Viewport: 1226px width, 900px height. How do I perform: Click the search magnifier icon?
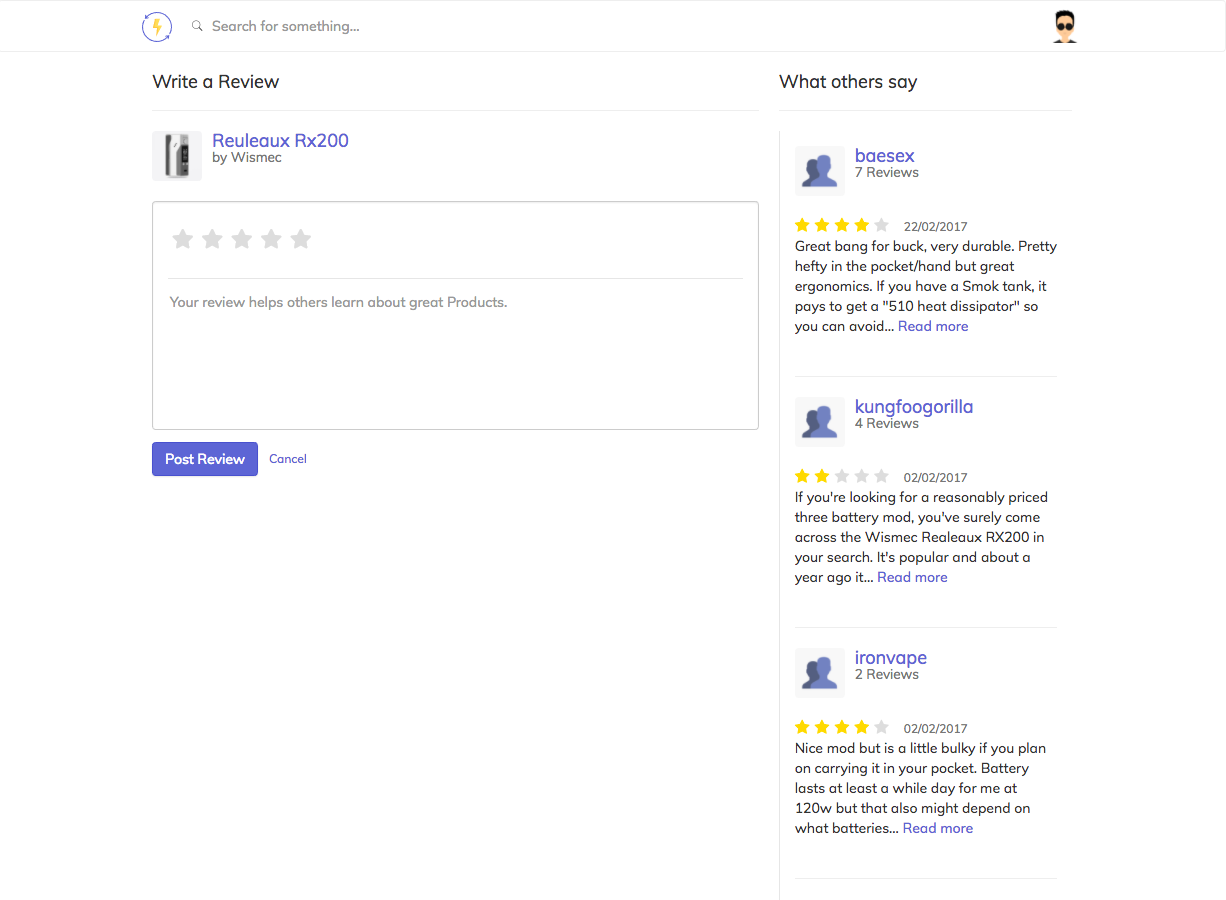click(x=197, y=26)
